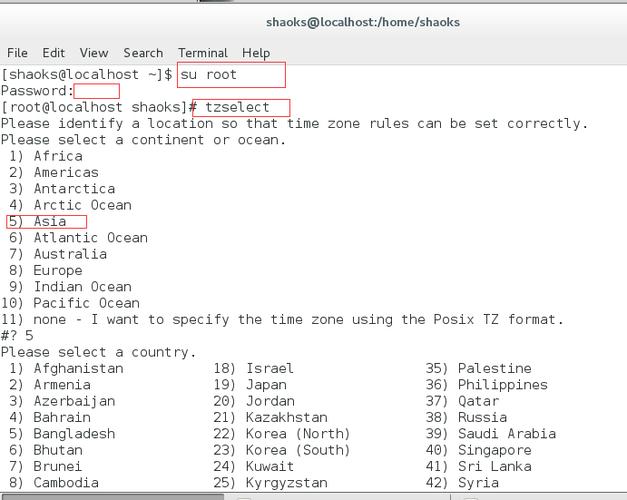Click the '19) Japan' country entry

[250, 385]
